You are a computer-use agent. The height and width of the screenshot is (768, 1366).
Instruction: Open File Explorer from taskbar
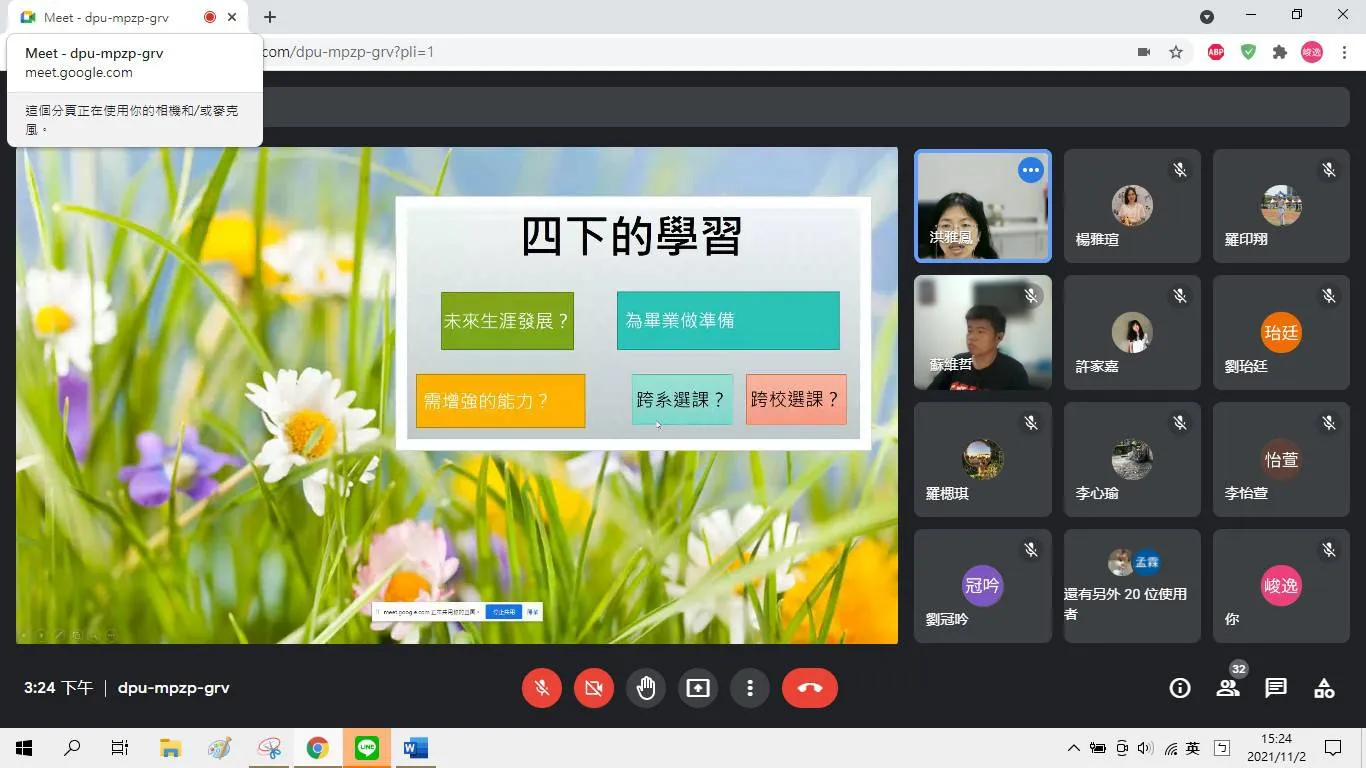coord(170,748)
